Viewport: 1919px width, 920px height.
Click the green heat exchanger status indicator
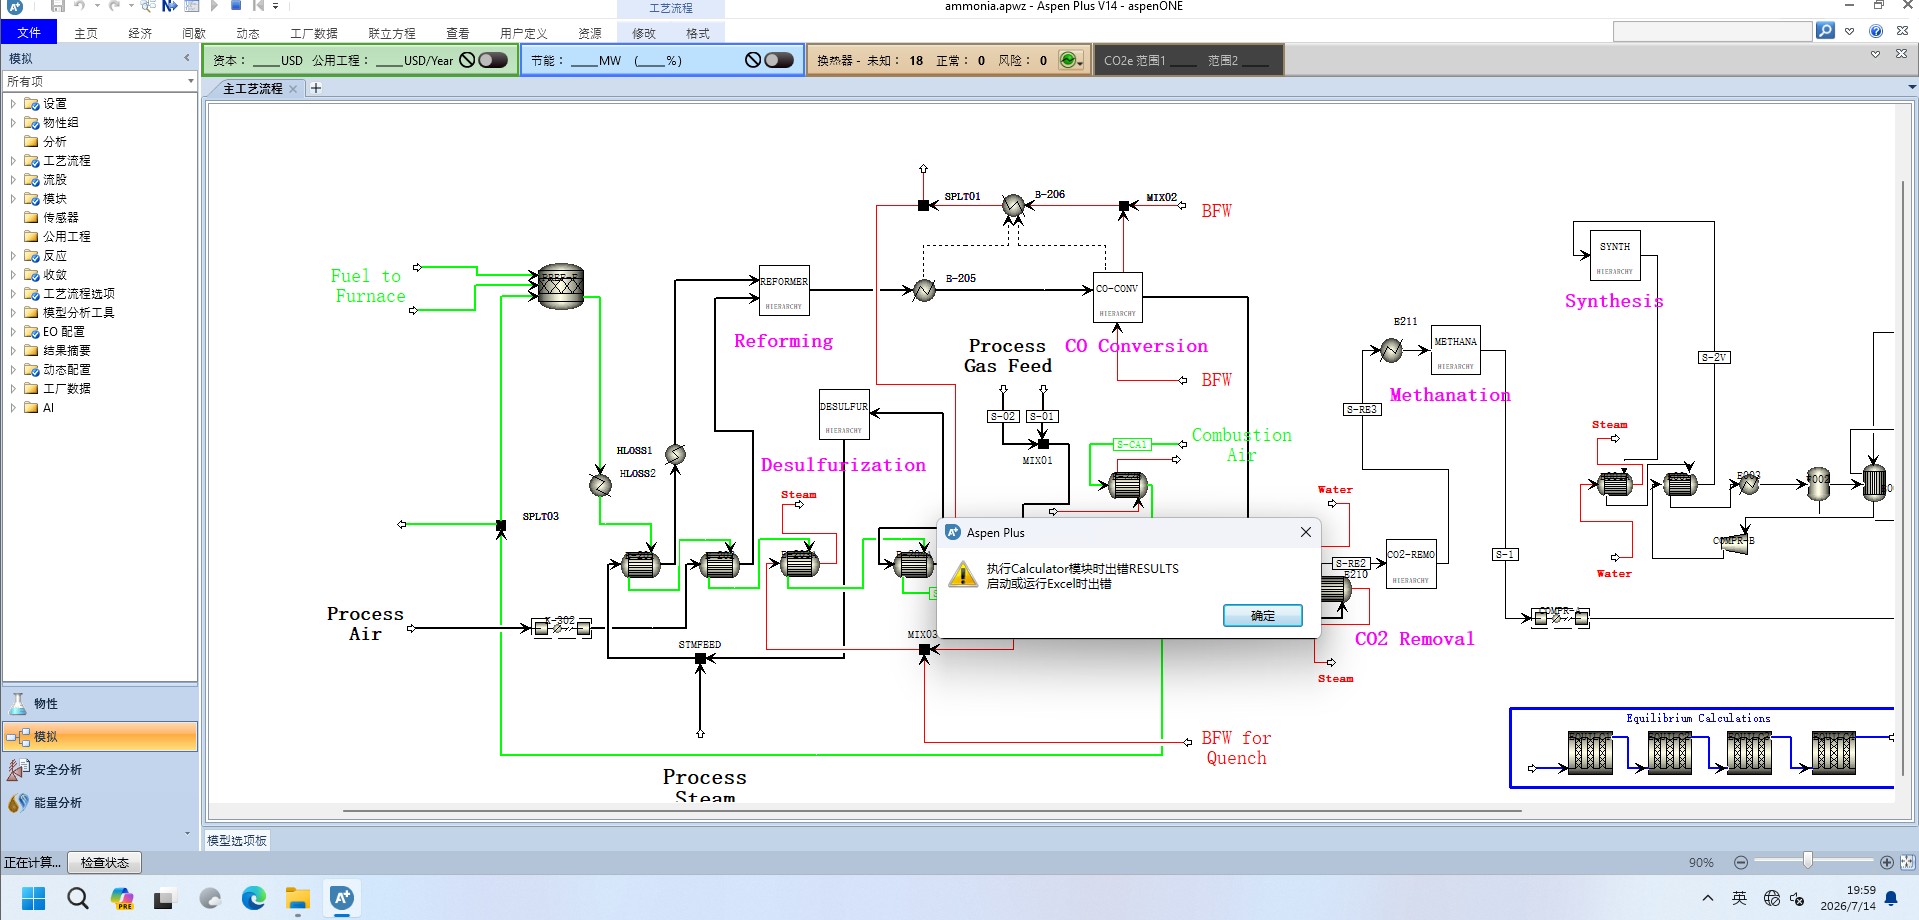pyautogui.click(x=1068, y=60)
